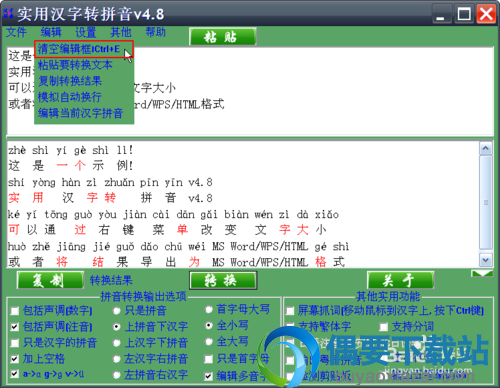Click the green 复制 button

coord(50,280)
